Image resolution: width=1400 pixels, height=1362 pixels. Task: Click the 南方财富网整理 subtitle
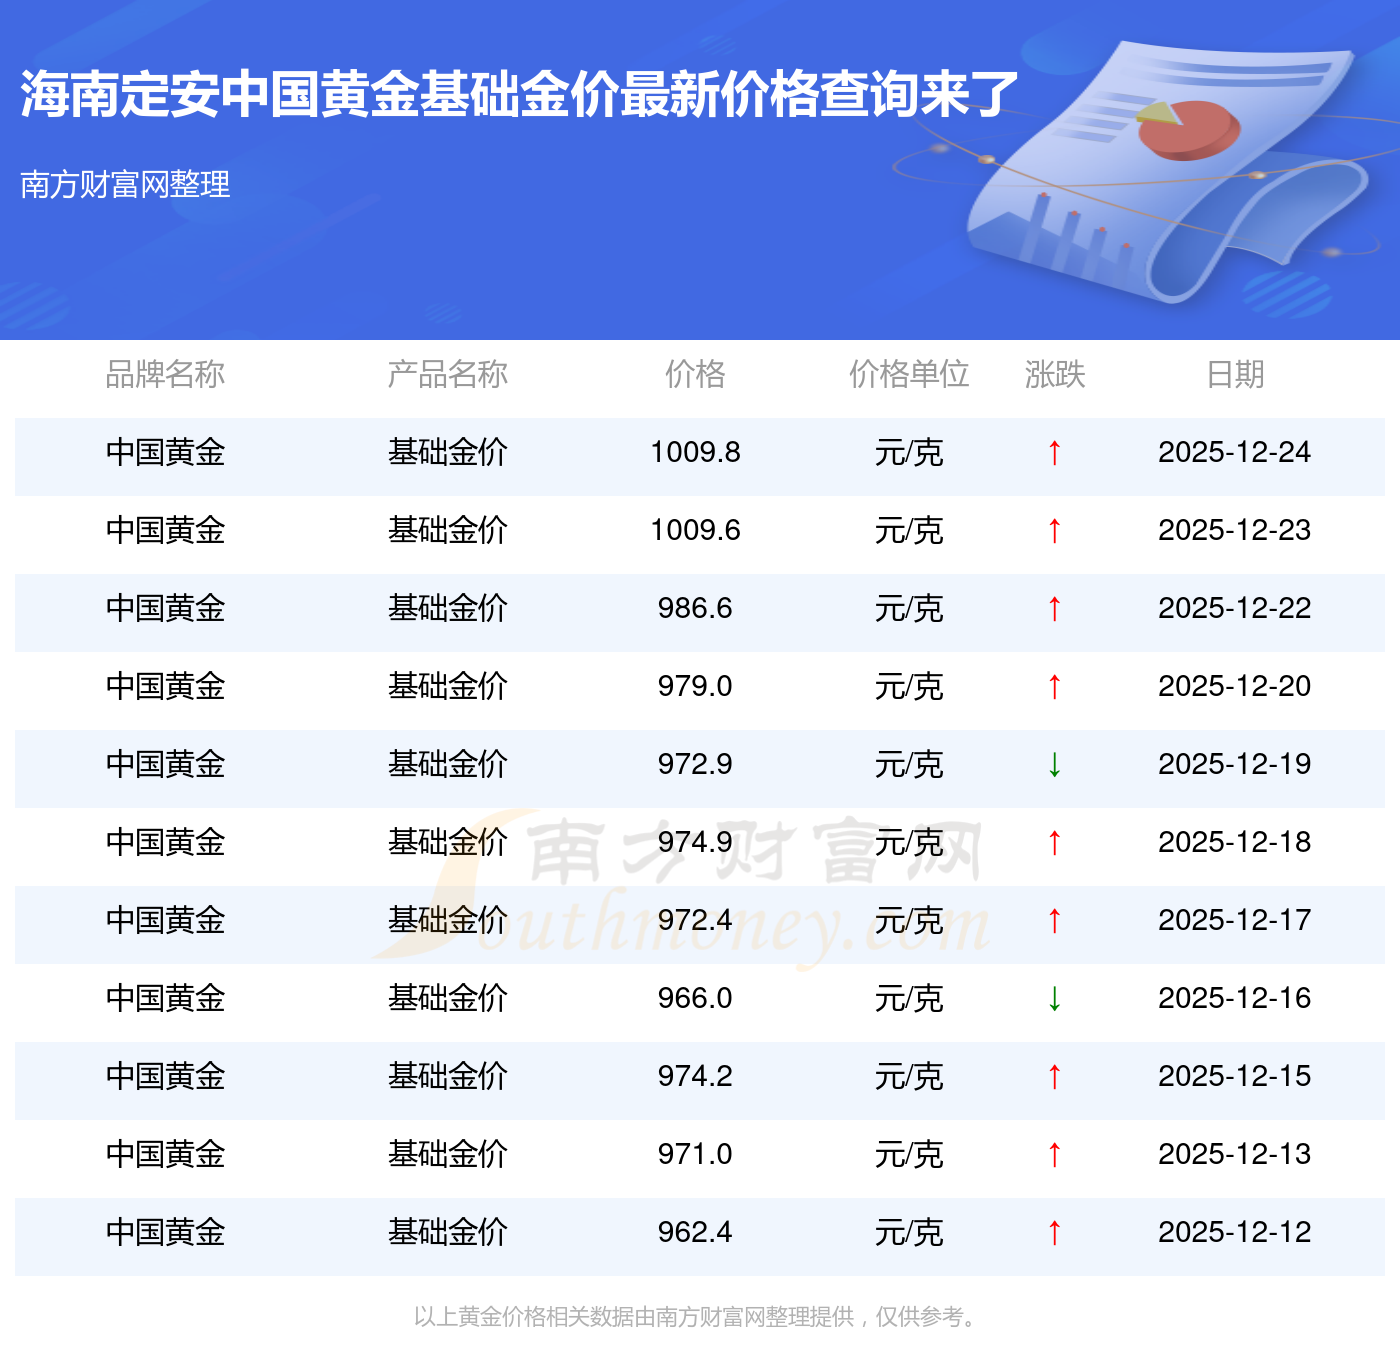click(125, 184)
